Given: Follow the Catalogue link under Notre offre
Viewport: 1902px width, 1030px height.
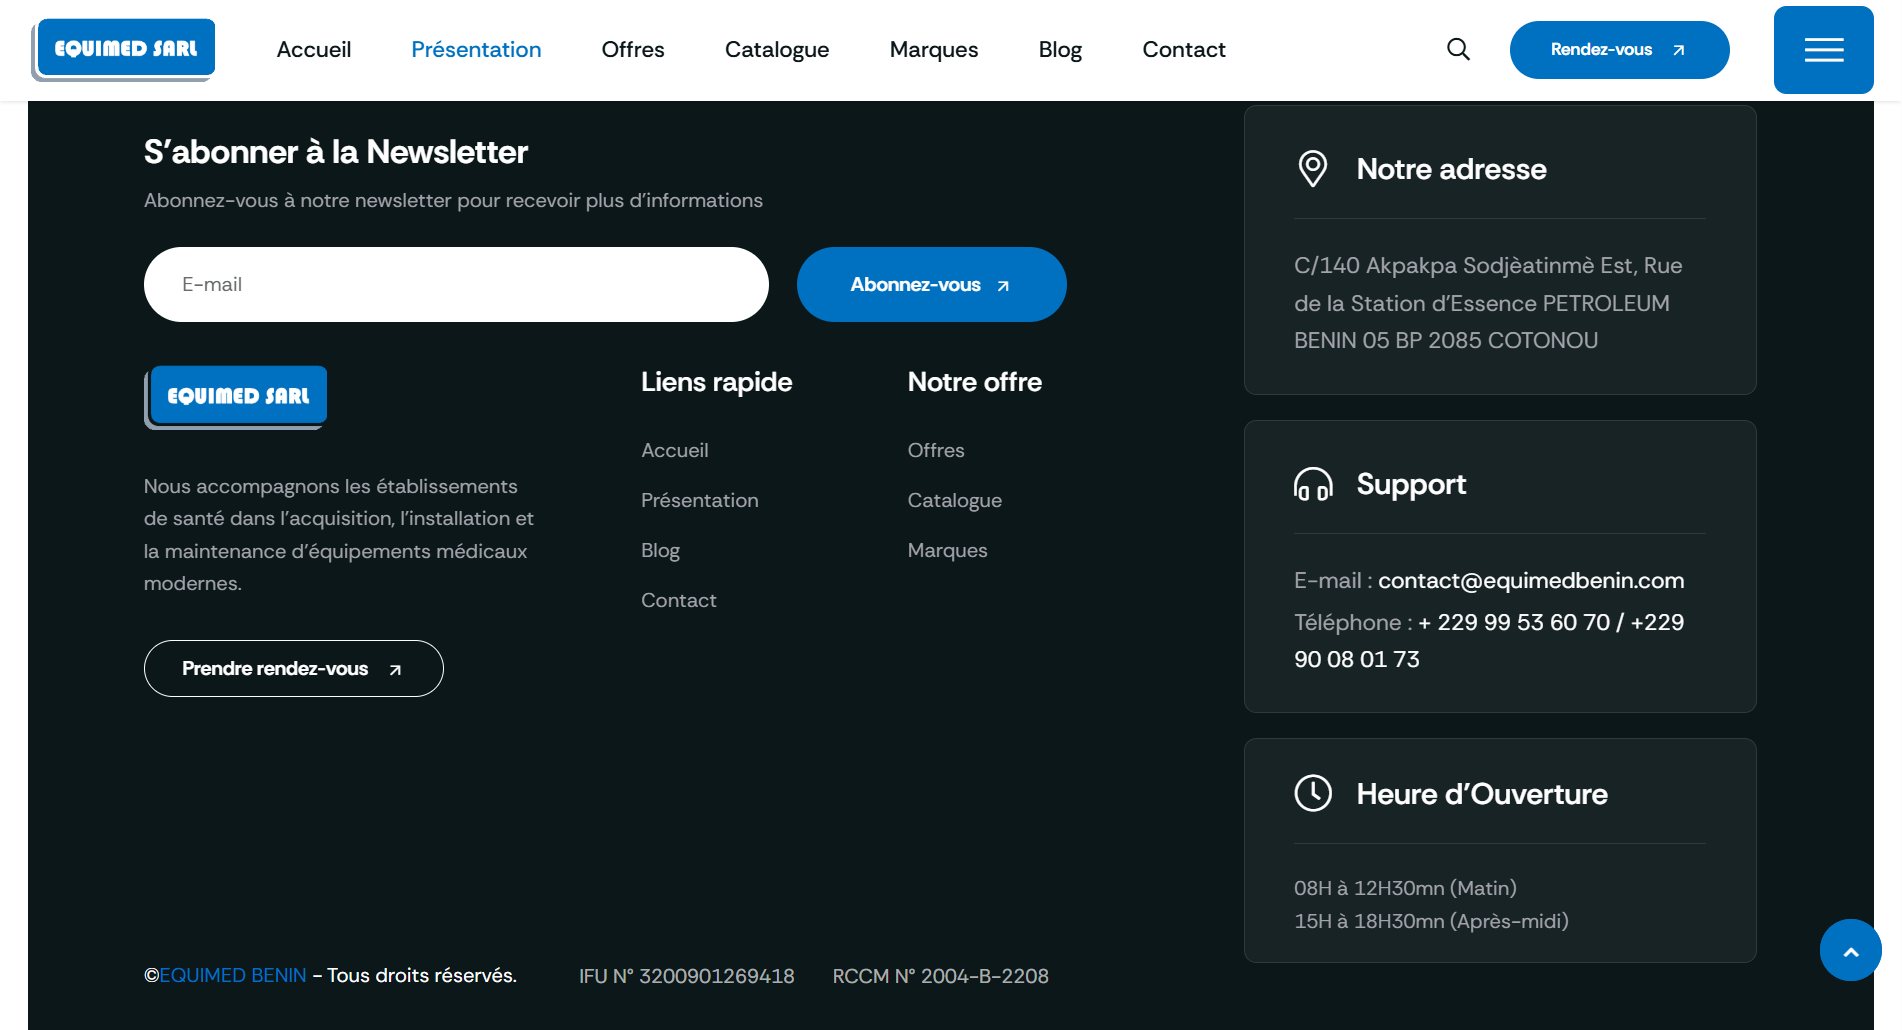Looking at the screenshot, I should coord(954,500).
